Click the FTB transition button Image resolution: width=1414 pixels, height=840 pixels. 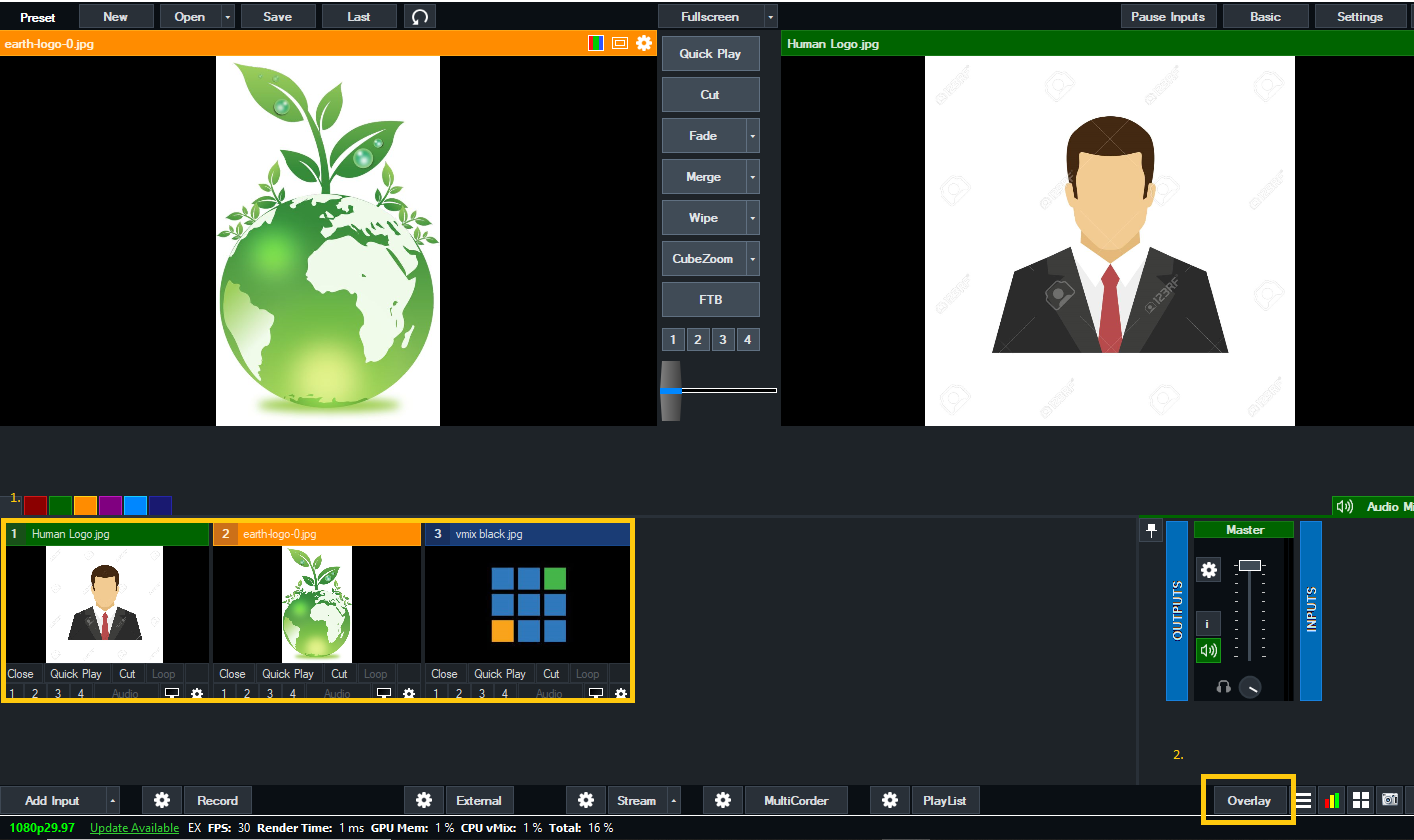point(711,300)
